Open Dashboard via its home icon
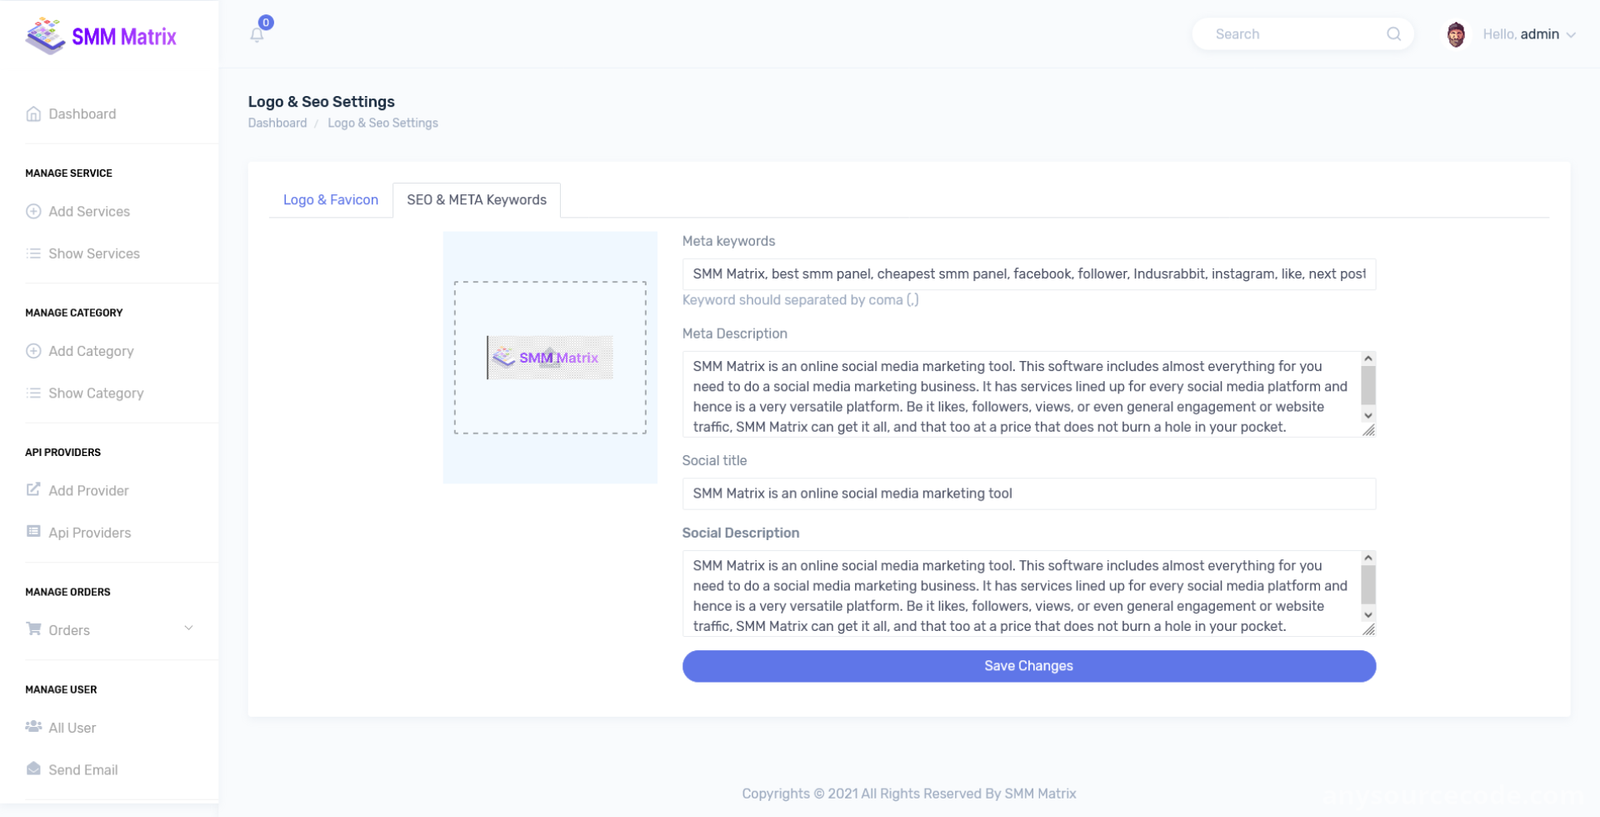This screenshot has height=817, width=1600. [x=34, y=114]
